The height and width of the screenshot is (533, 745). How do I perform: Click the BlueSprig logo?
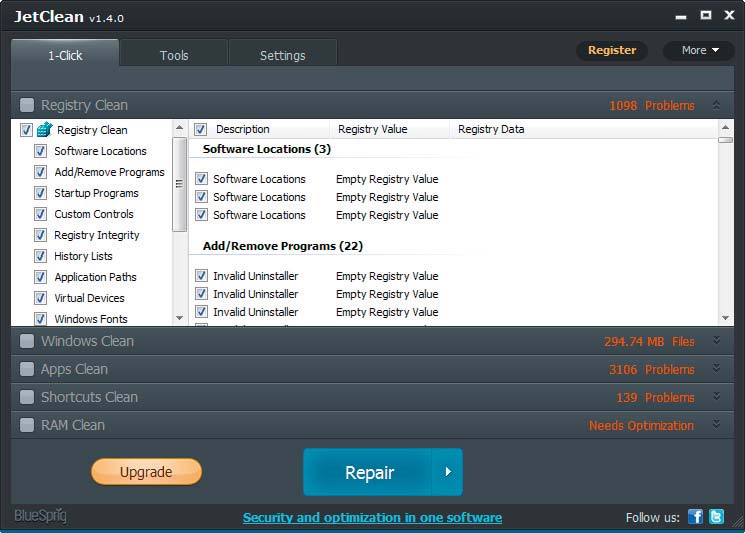[x=40, y=516]
